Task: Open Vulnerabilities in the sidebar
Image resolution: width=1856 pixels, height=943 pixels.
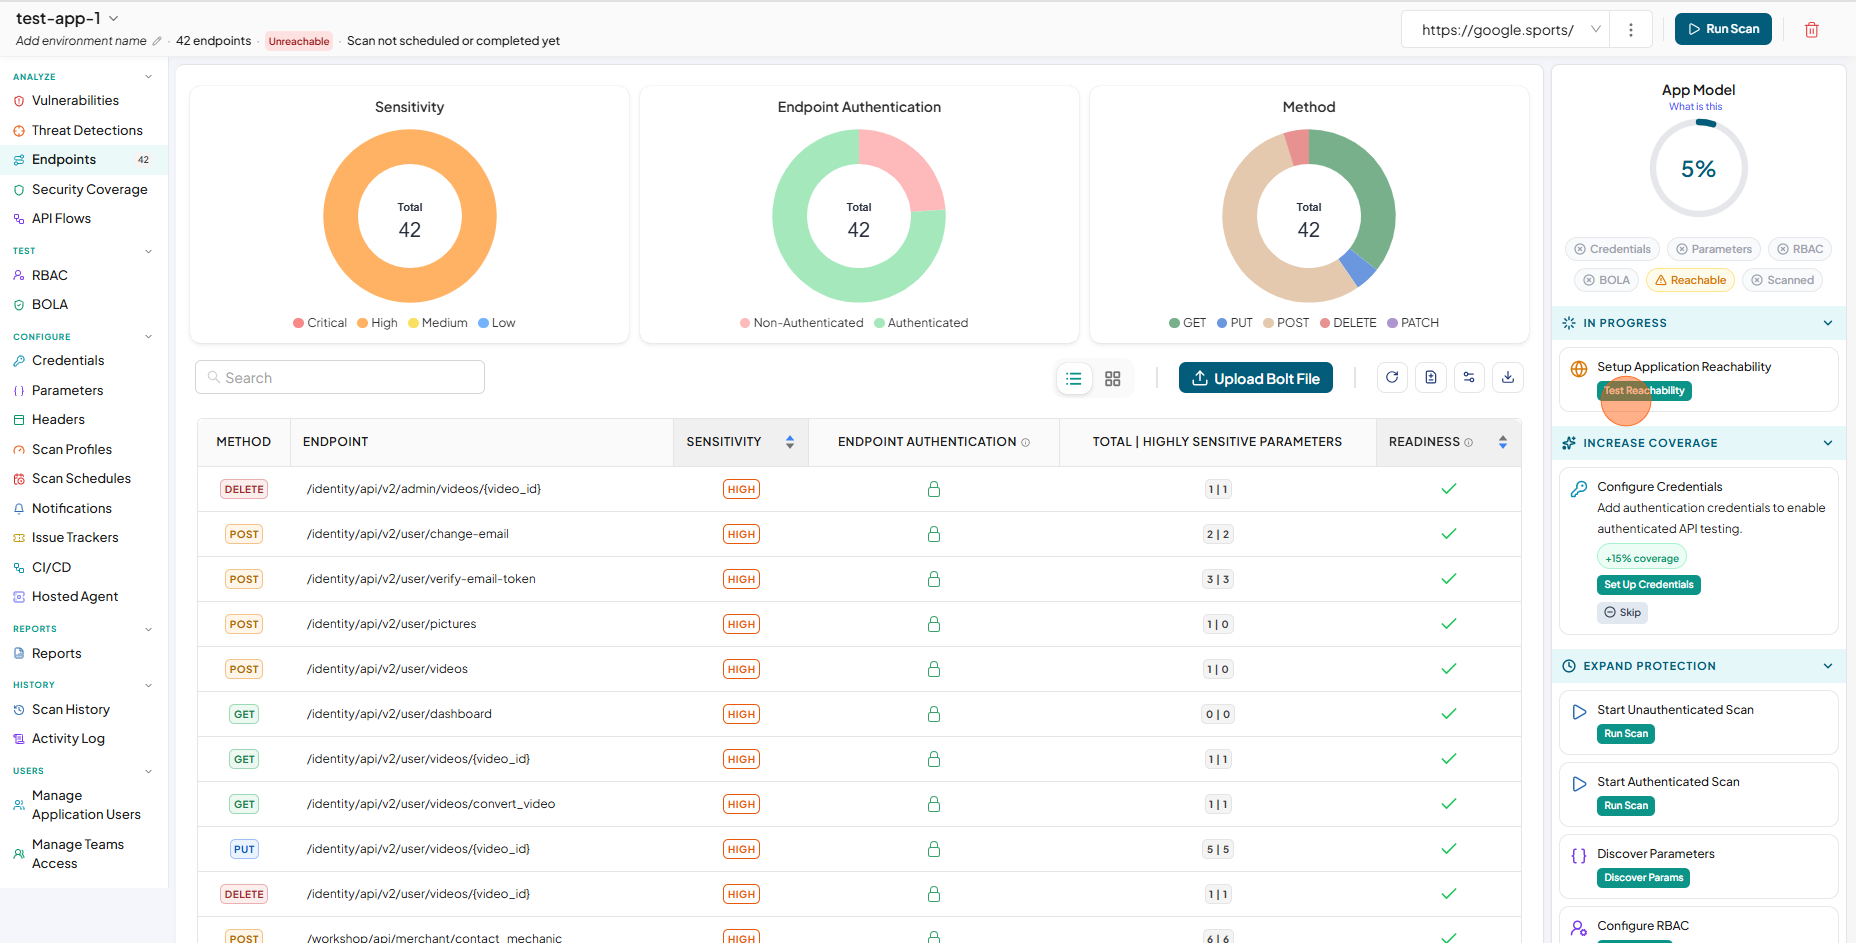Action: pyautogui.click(x=75, y=101)
